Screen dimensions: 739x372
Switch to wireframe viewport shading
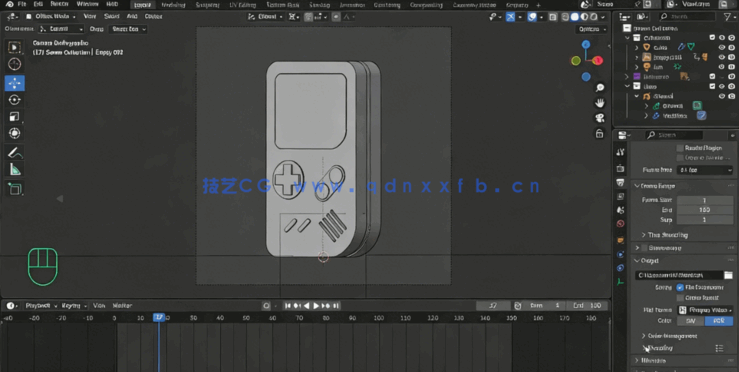[x=565, y=17]
